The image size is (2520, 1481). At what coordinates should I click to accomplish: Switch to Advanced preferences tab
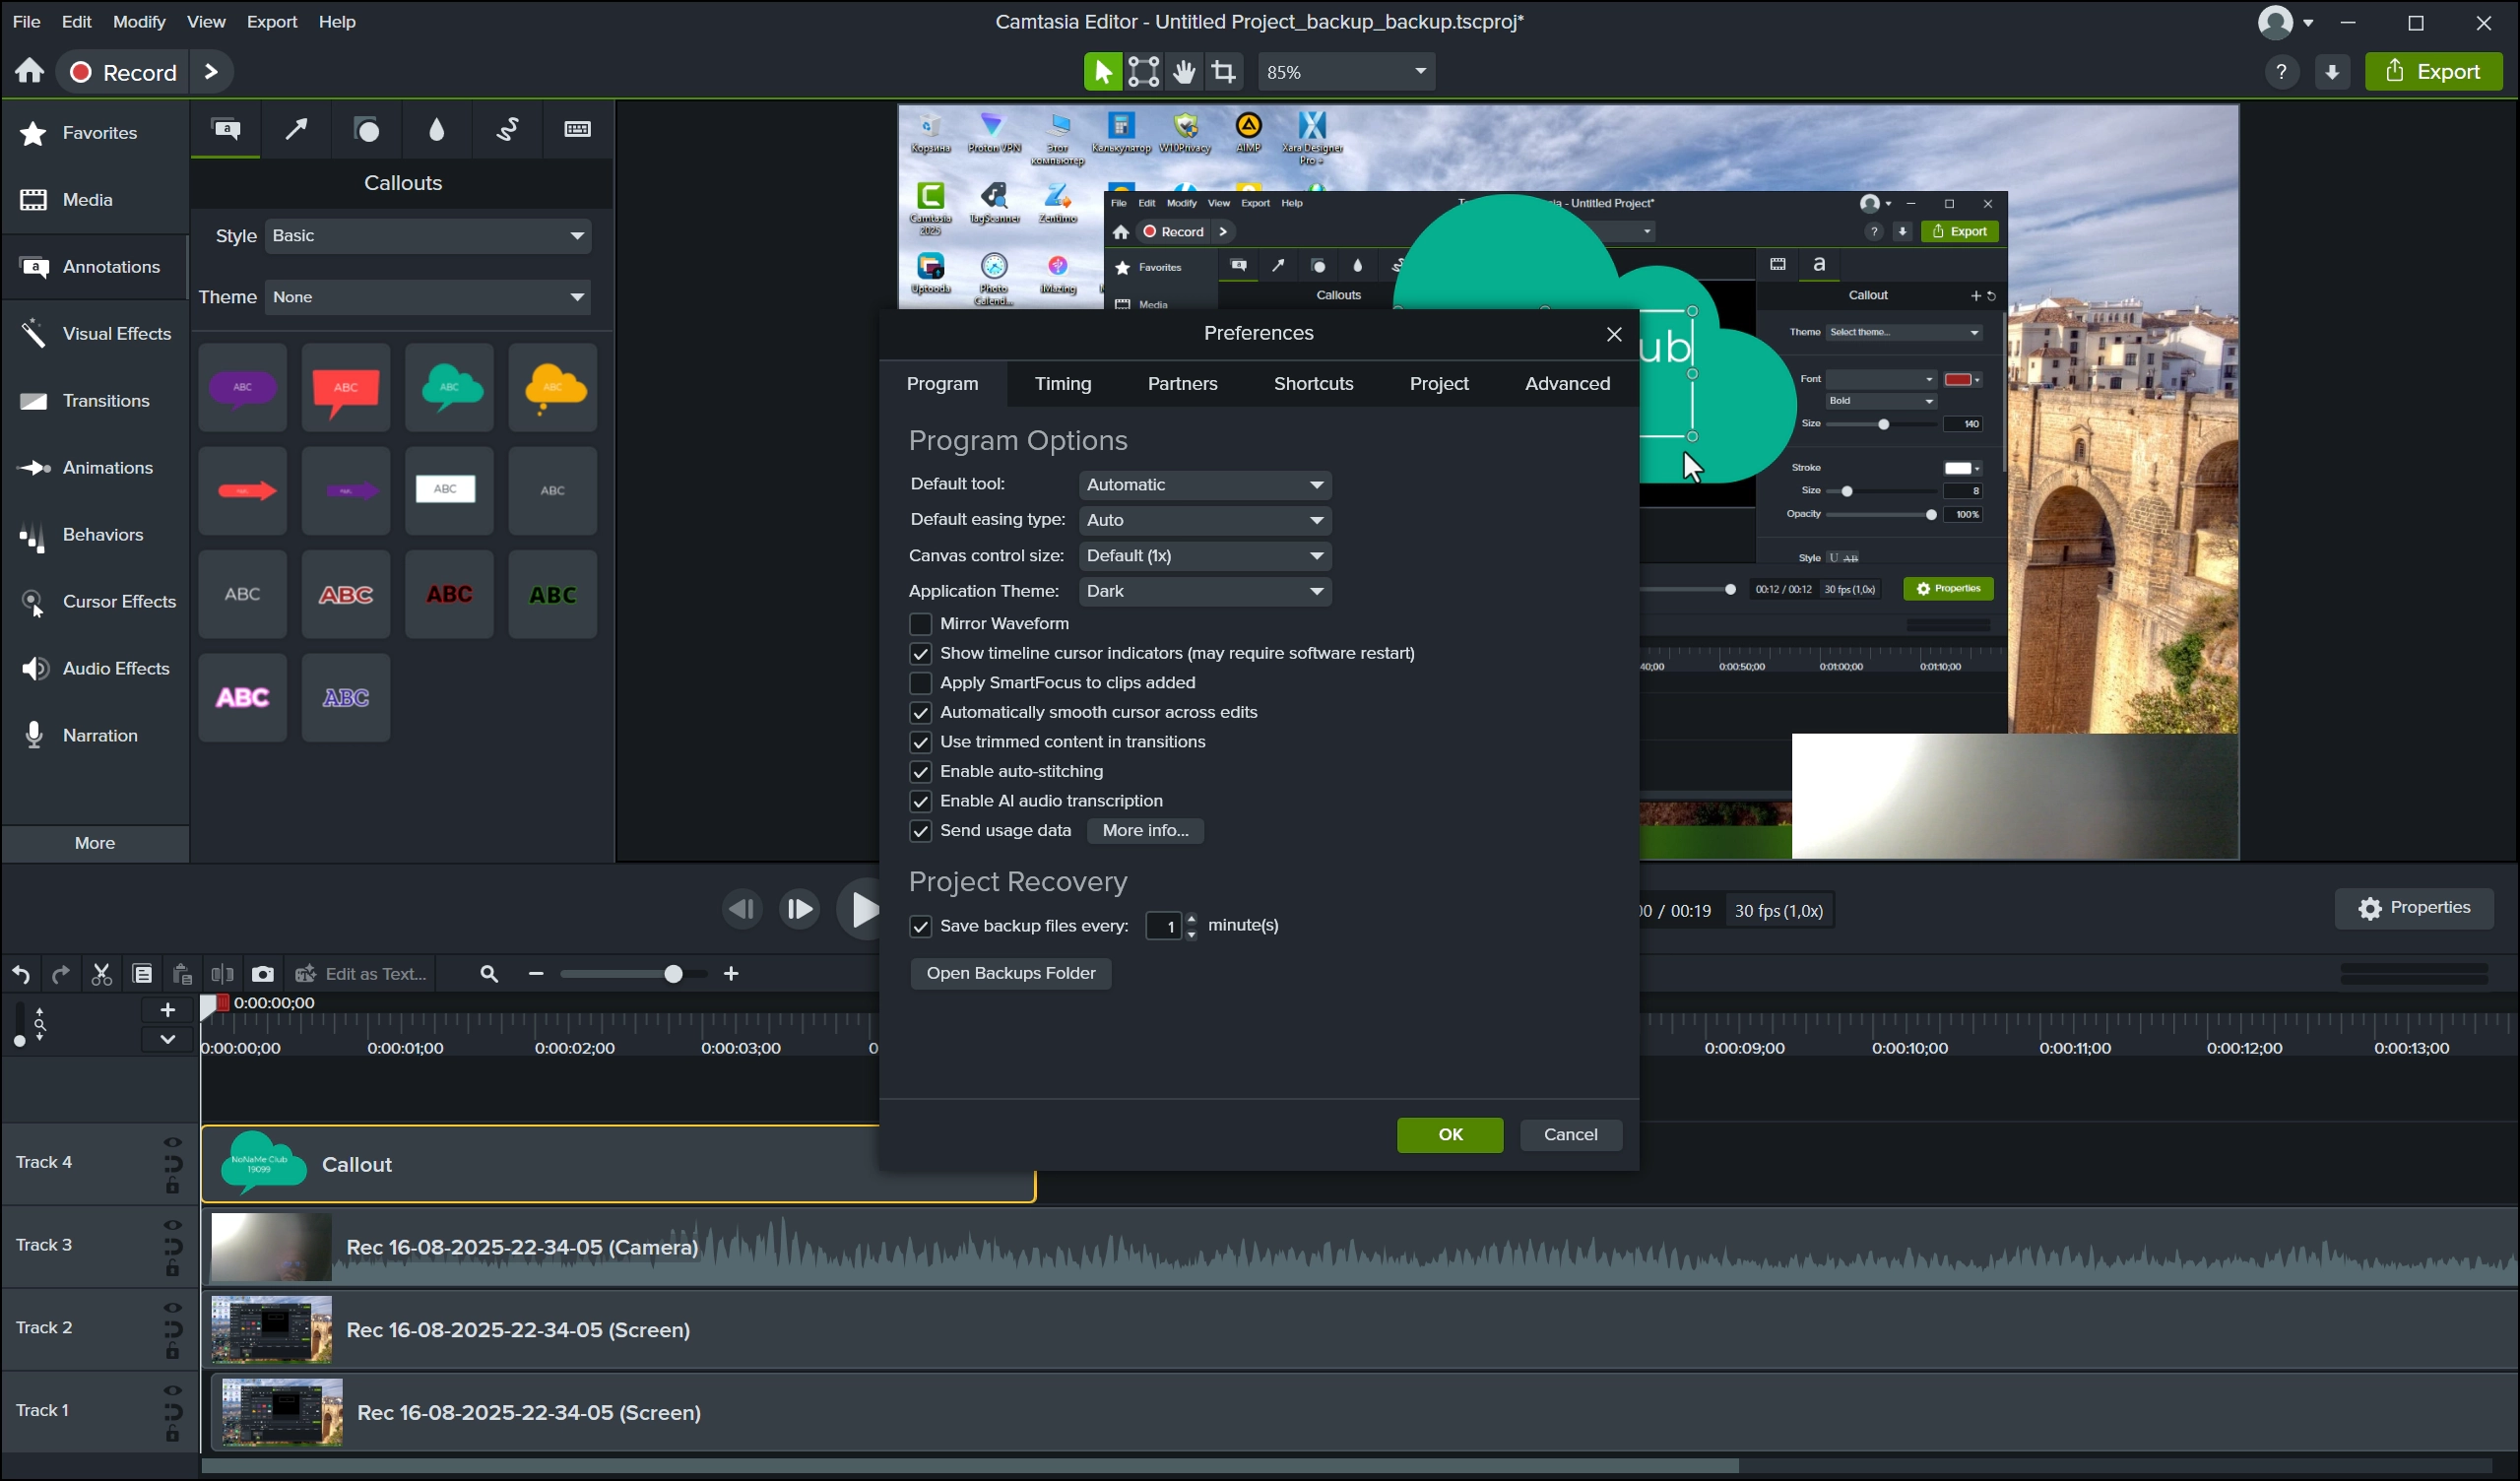[x=1567, y=384]
